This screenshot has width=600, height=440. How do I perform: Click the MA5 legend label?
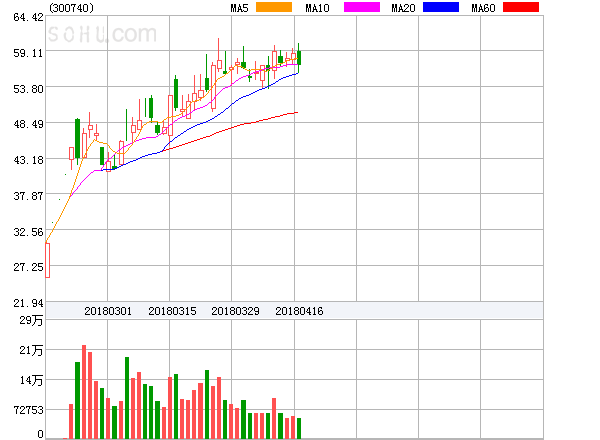click(239, 8)
